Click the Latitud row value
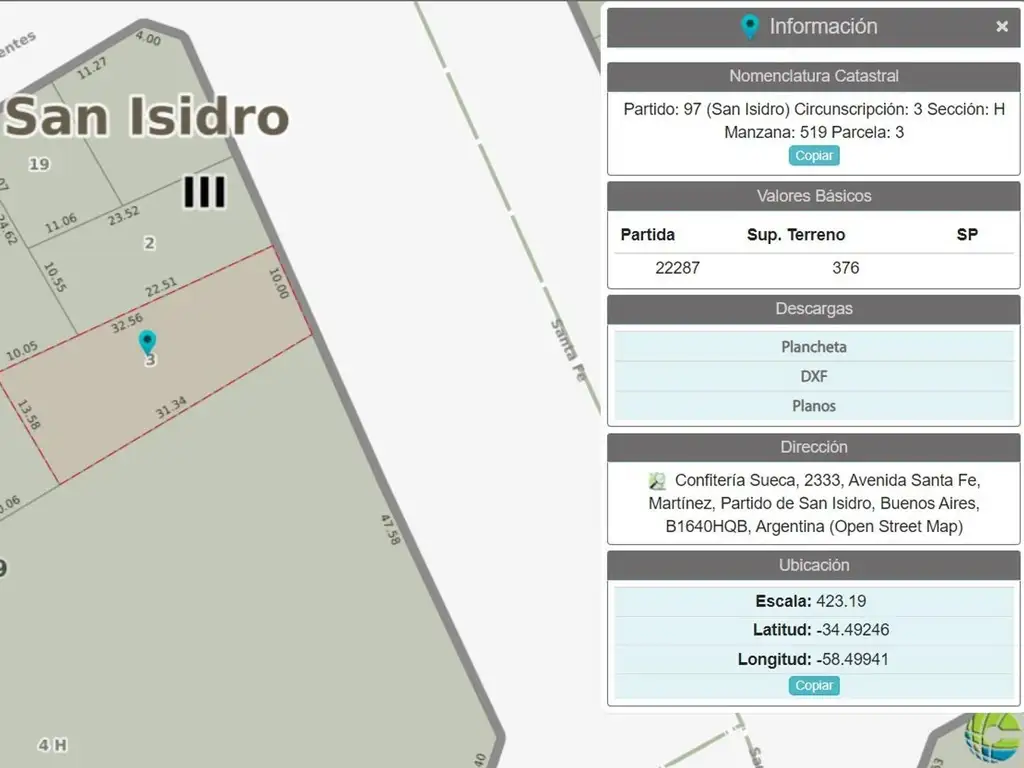Image resolution: width=1024 pixels, height=768 pixels. tap(852, 630)
